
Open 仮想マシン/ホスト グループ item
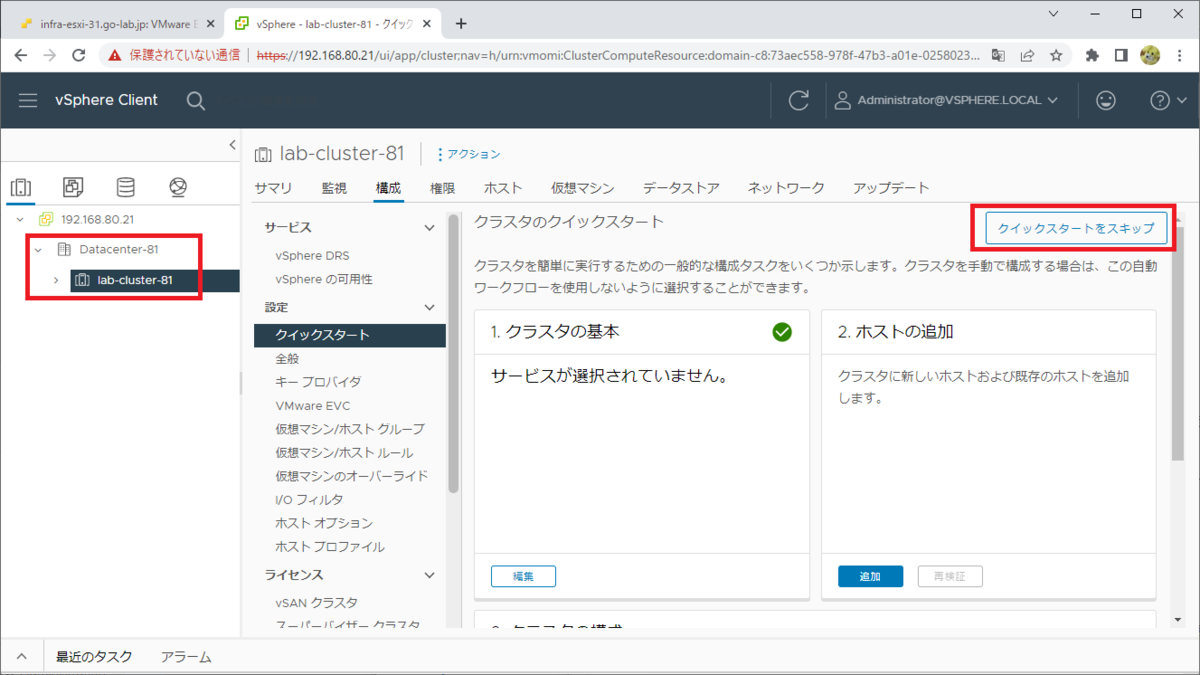pyautogui.click(x=350, y=429)
